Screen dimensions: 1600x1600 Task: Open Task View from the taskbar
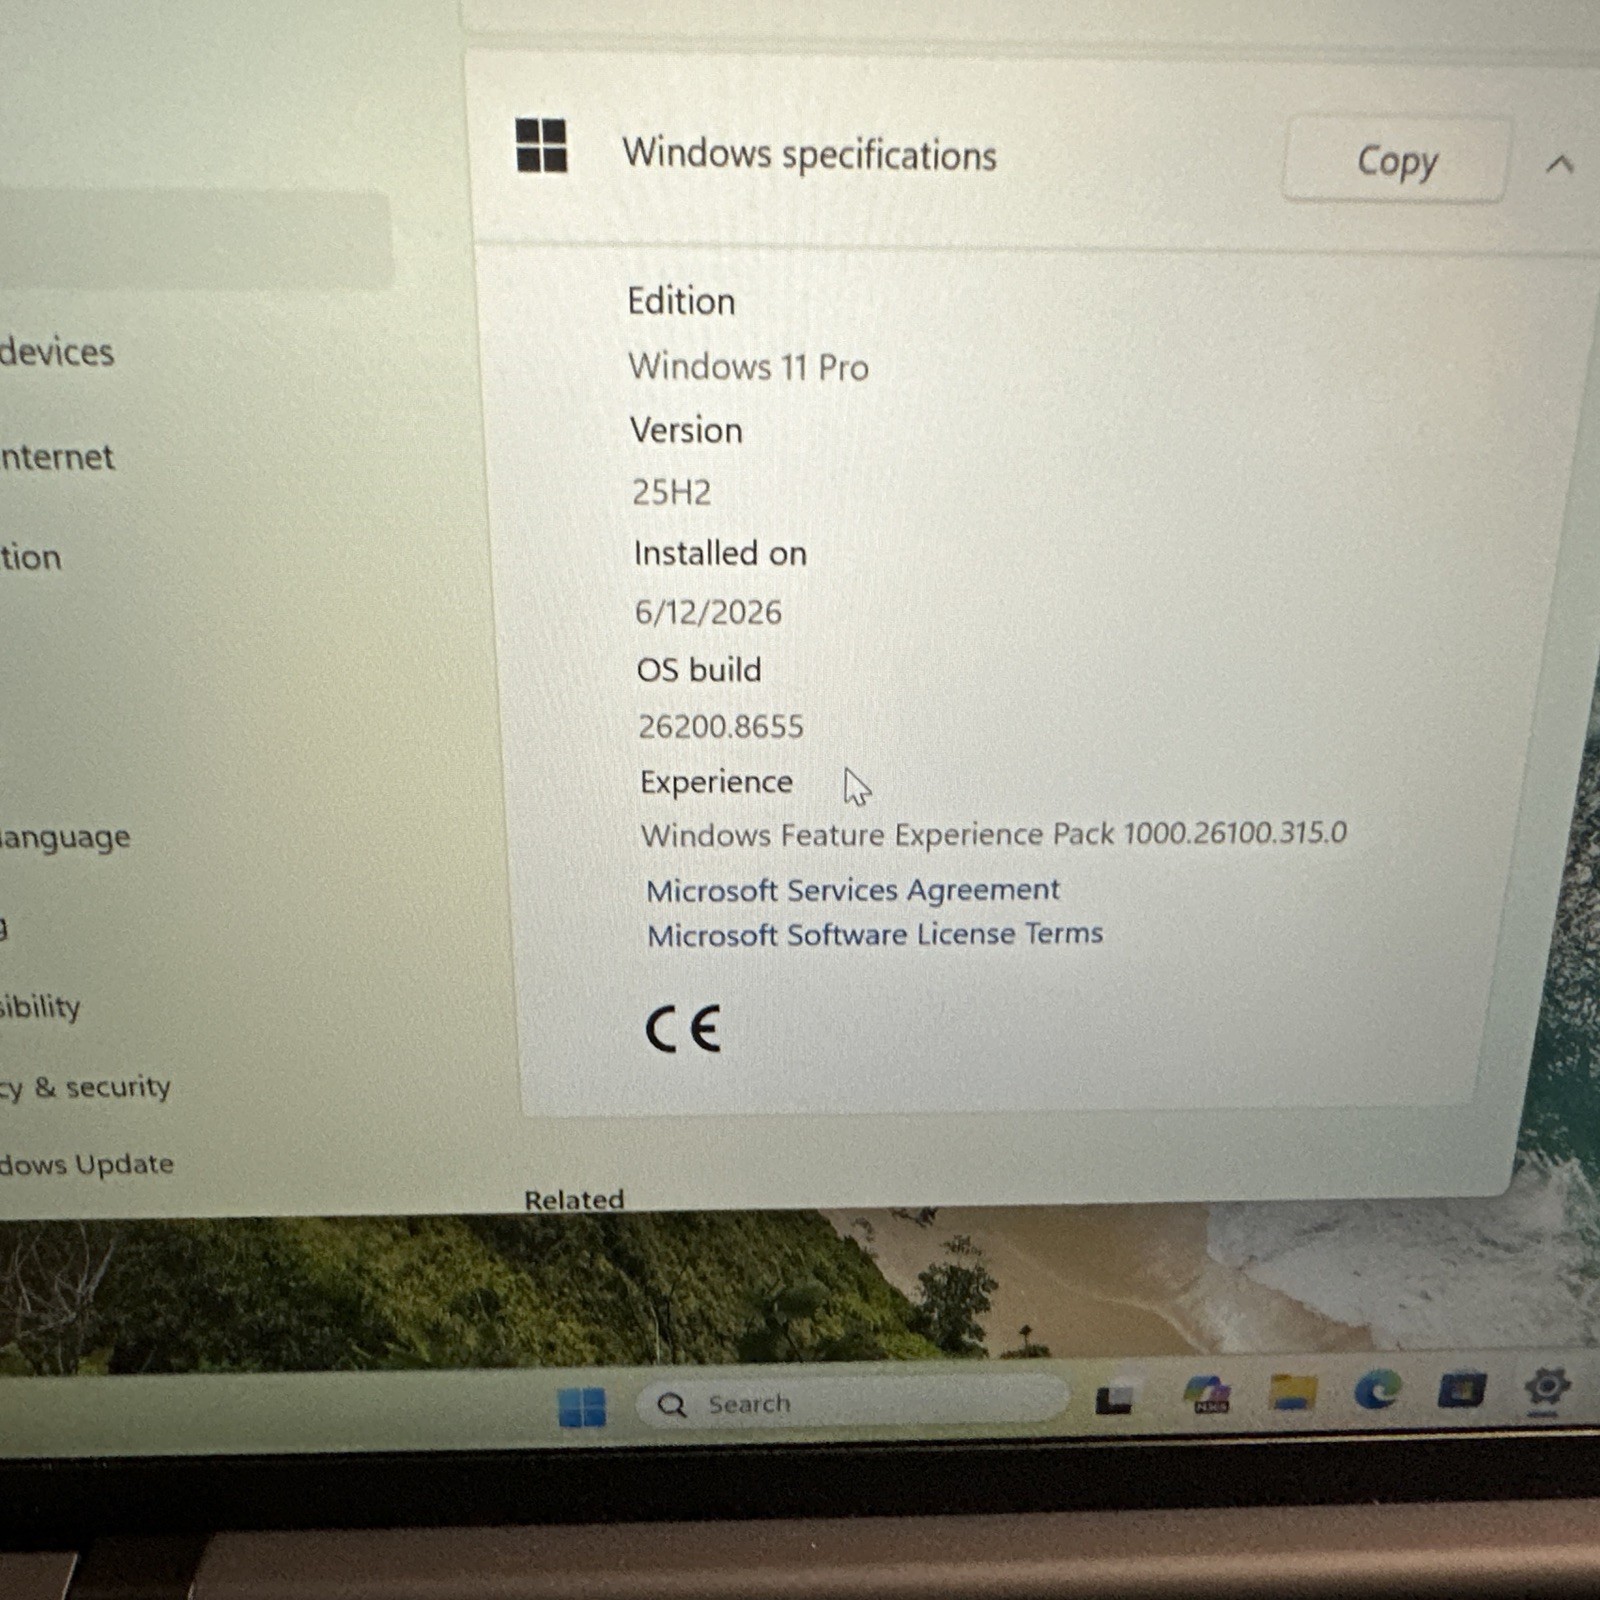(x=1114, y=1398)
